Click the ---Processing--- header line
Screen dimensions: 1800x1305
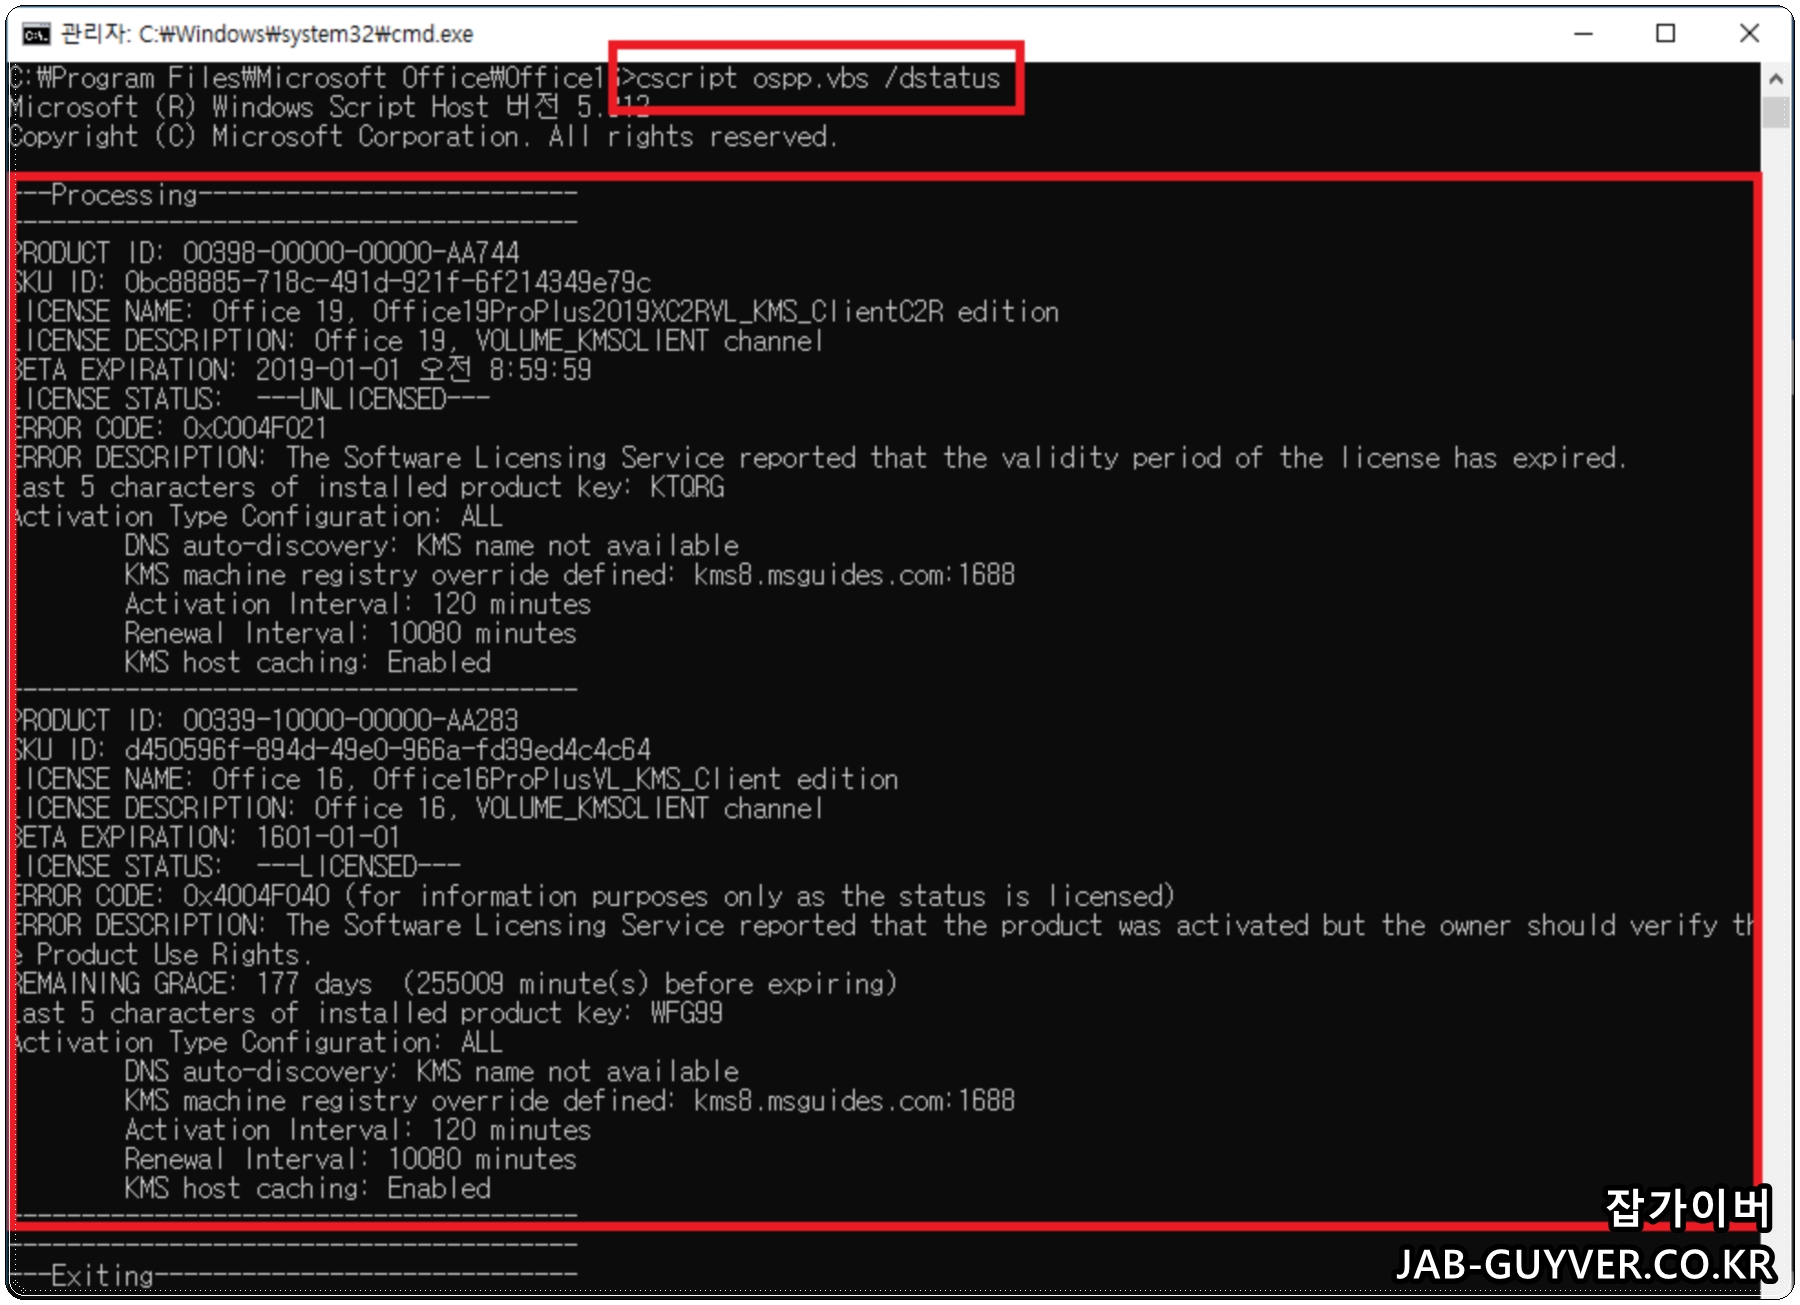(295, 195)
